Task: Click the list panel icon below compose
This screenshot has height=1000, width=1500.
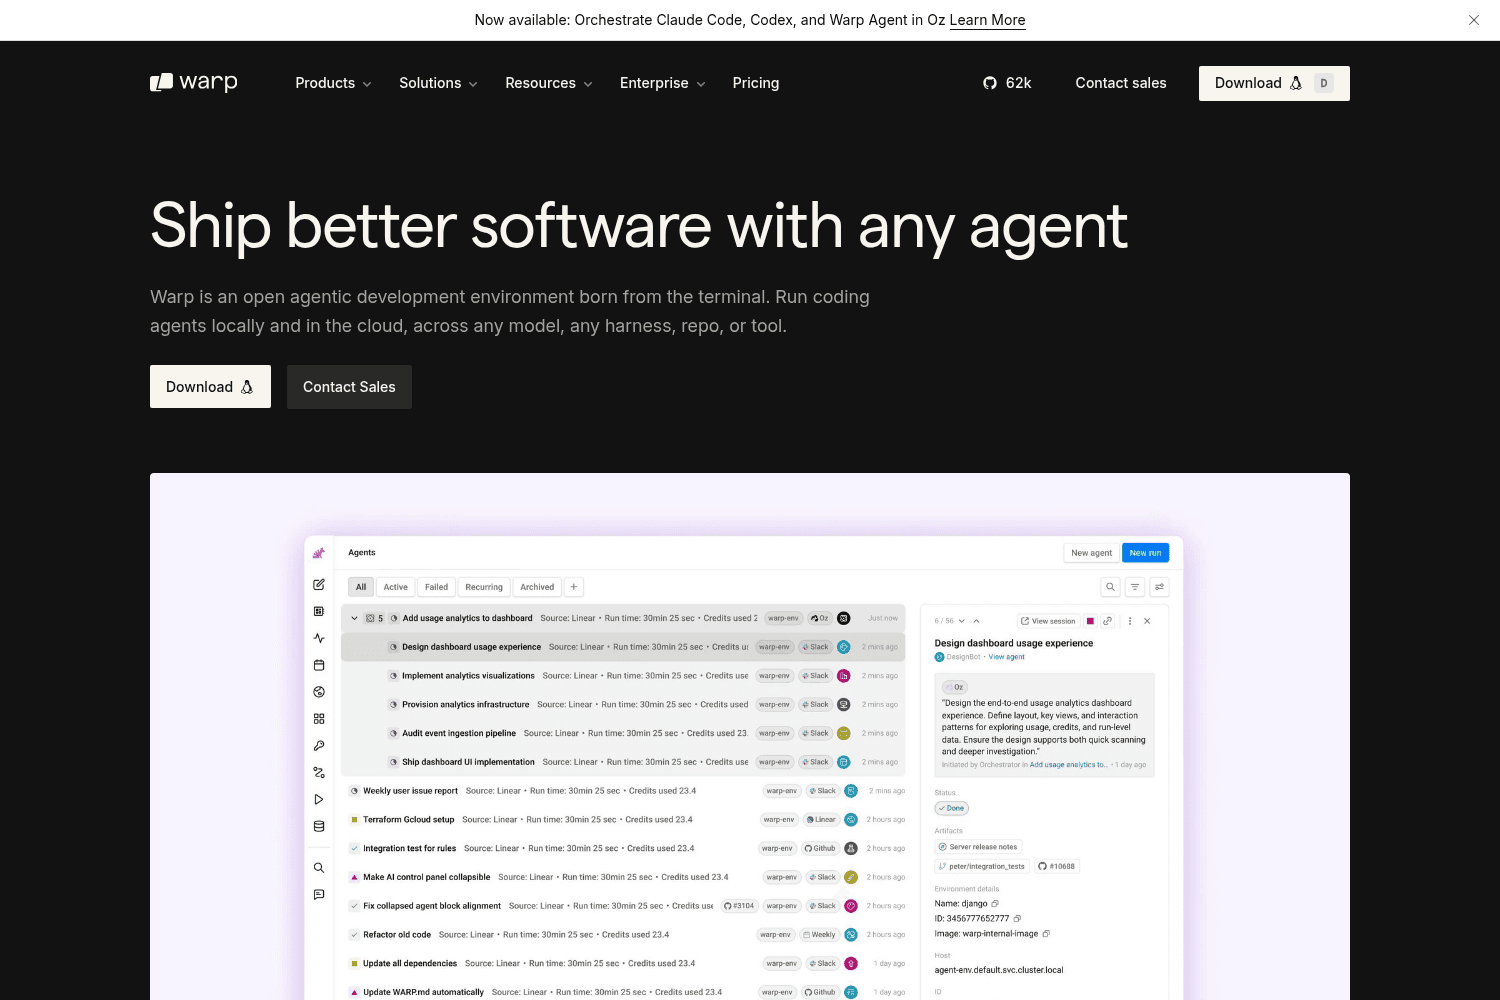Action: point(319,611)
